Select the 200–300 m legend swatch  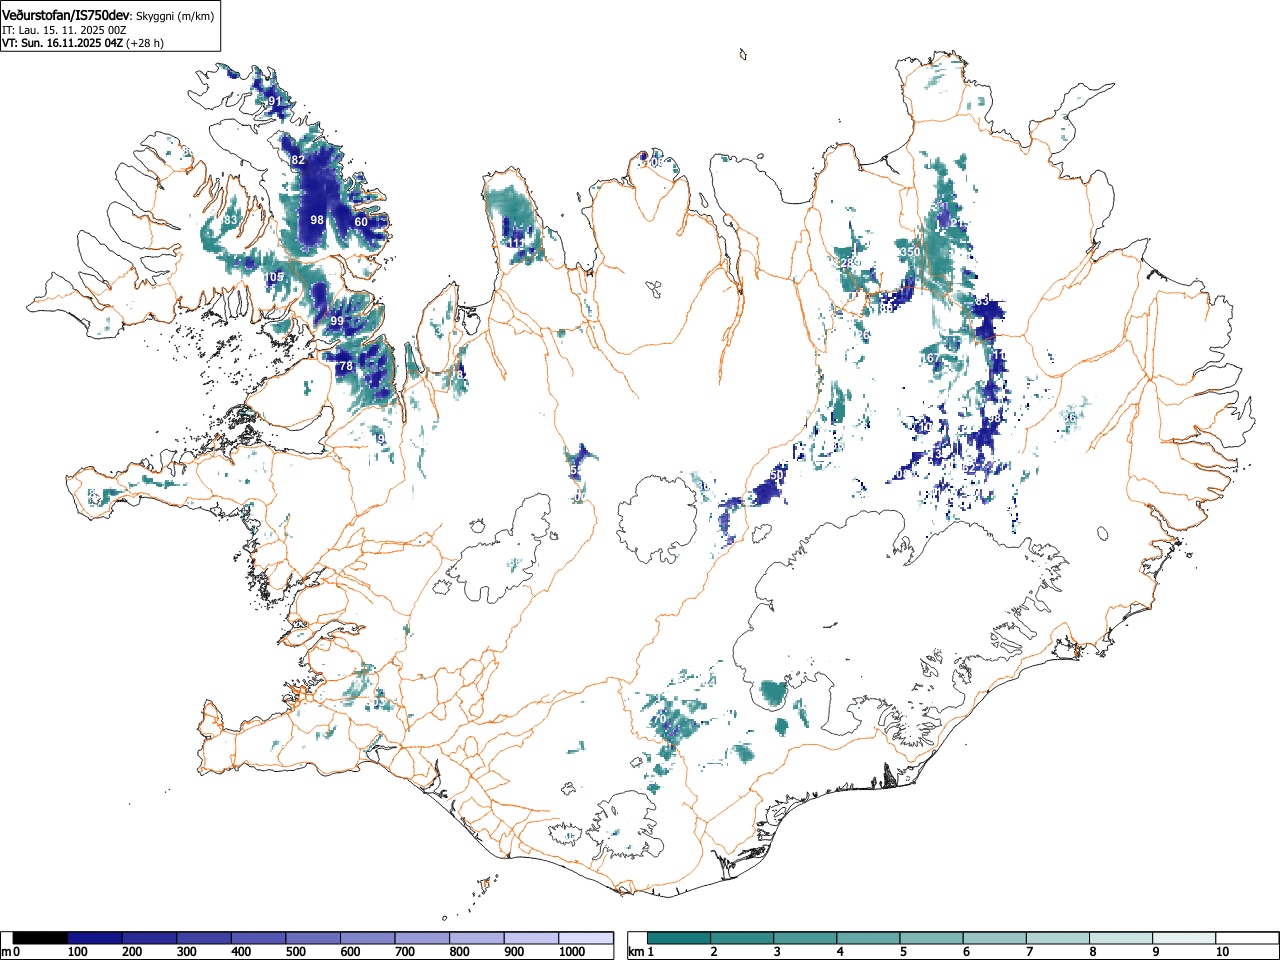(150, 938)
